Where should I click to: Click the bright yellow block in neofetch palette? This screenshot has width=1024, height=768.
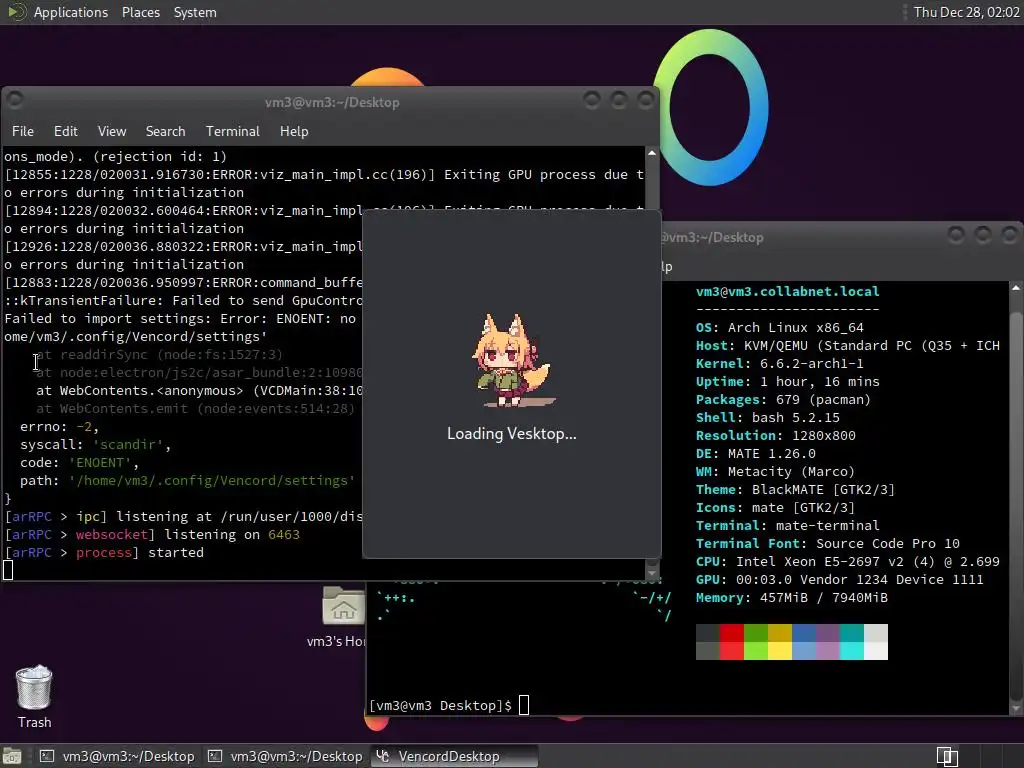tap(780, 651)
